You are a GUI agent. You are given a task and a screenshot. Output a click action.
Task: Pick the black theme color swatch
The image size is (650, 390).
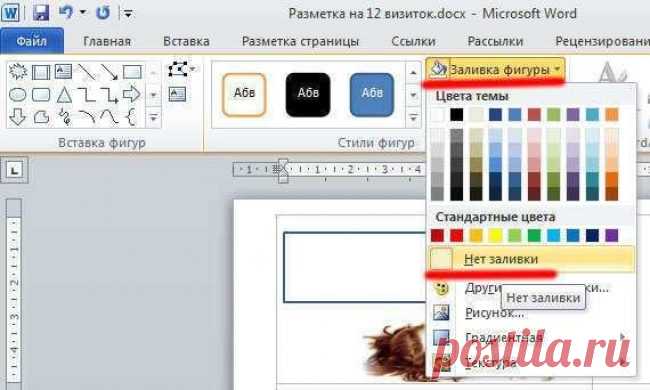click(x=456, y=114)
